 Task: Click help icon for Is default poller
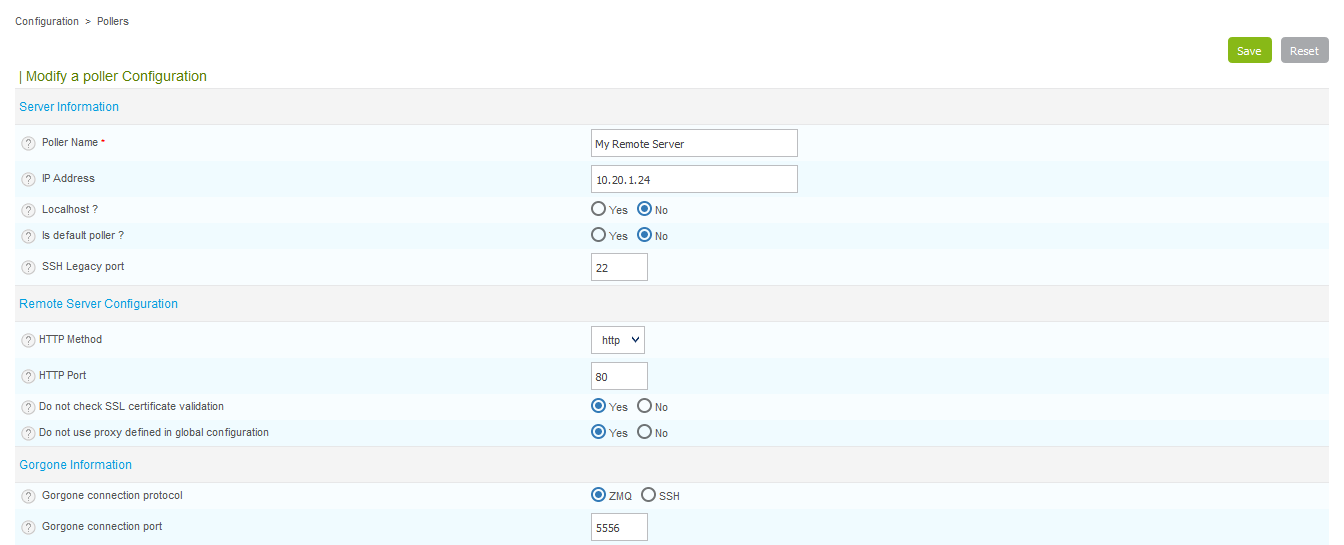point(28,236)
